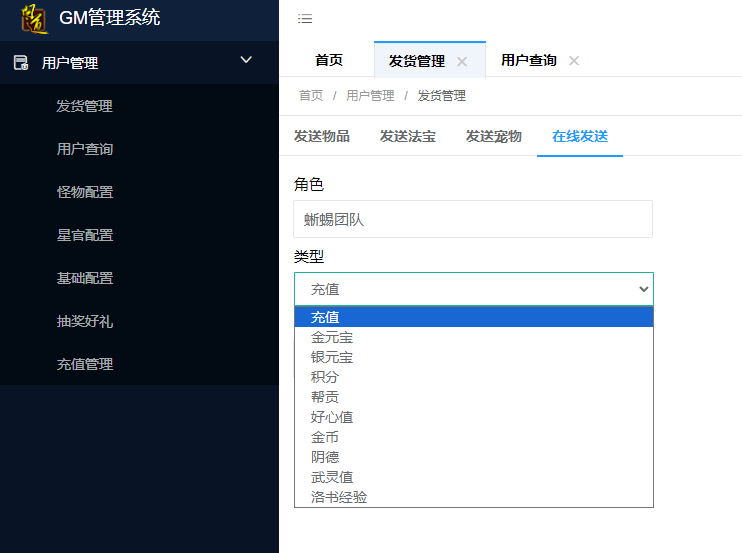This screenshot has width=742, height=553.
Task: Choose 金元宝 from the type list
Action: (x=332, y=337)
